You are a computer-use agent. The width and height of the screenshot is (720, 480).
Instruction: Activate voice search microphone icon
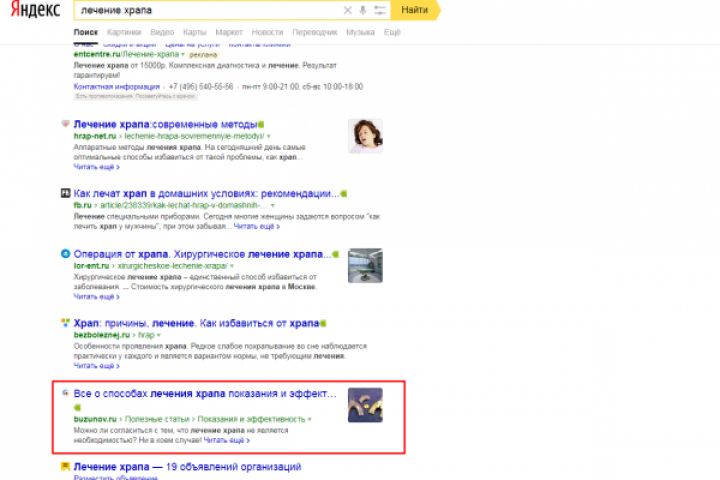363,10
